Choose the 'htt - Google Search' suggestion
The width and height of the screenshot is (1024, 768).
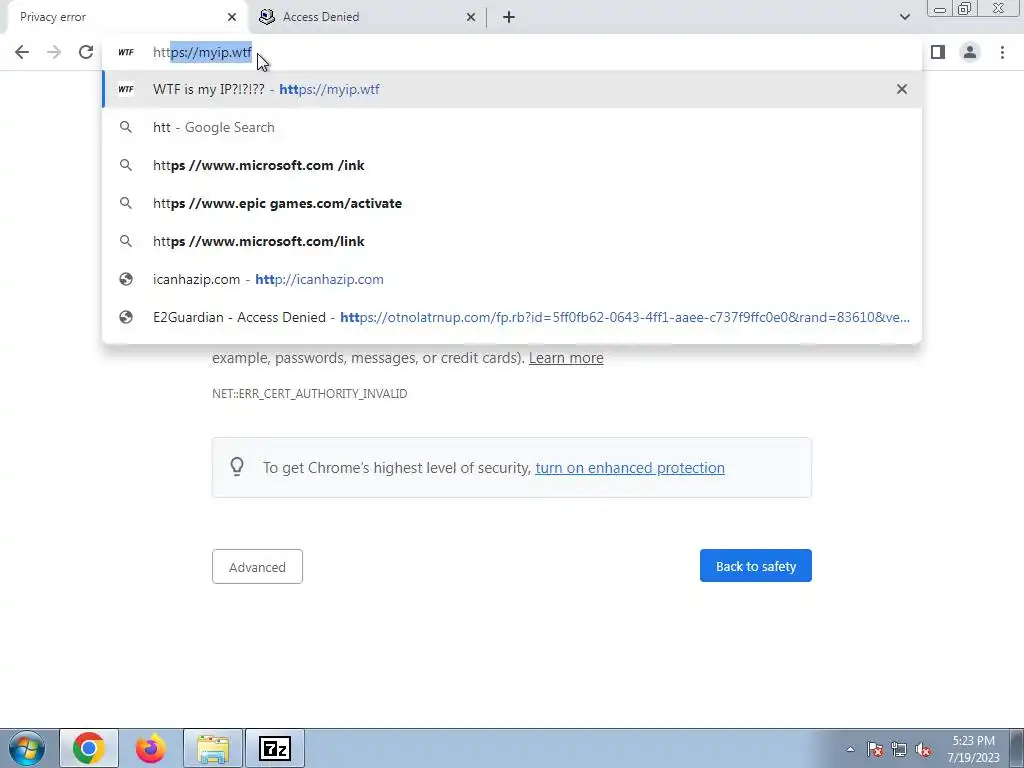pos(512,127)
